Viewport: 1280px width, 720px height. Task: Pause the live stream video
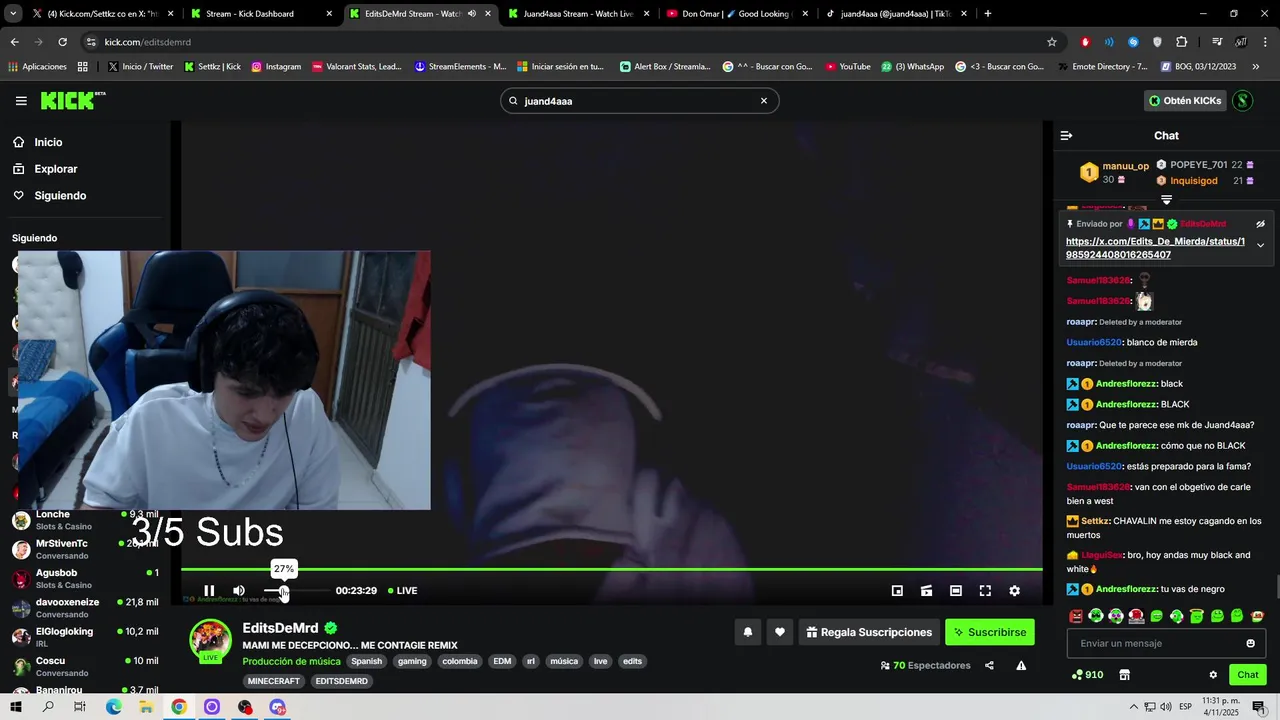point(209,591)
